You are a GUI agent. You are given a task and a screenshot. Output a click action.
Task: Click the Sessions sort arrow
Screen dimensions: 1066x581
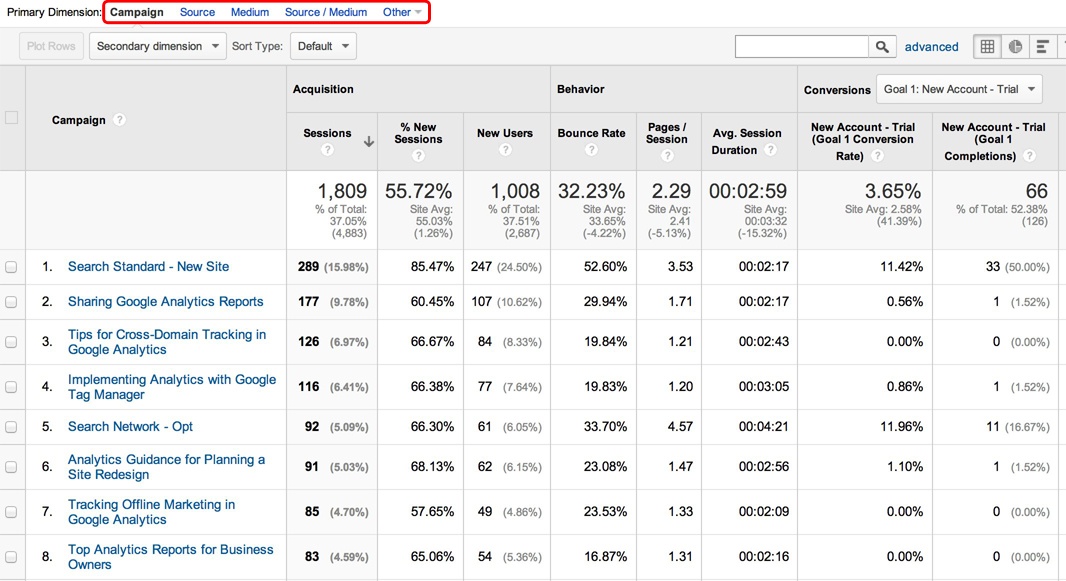[369, 142]
